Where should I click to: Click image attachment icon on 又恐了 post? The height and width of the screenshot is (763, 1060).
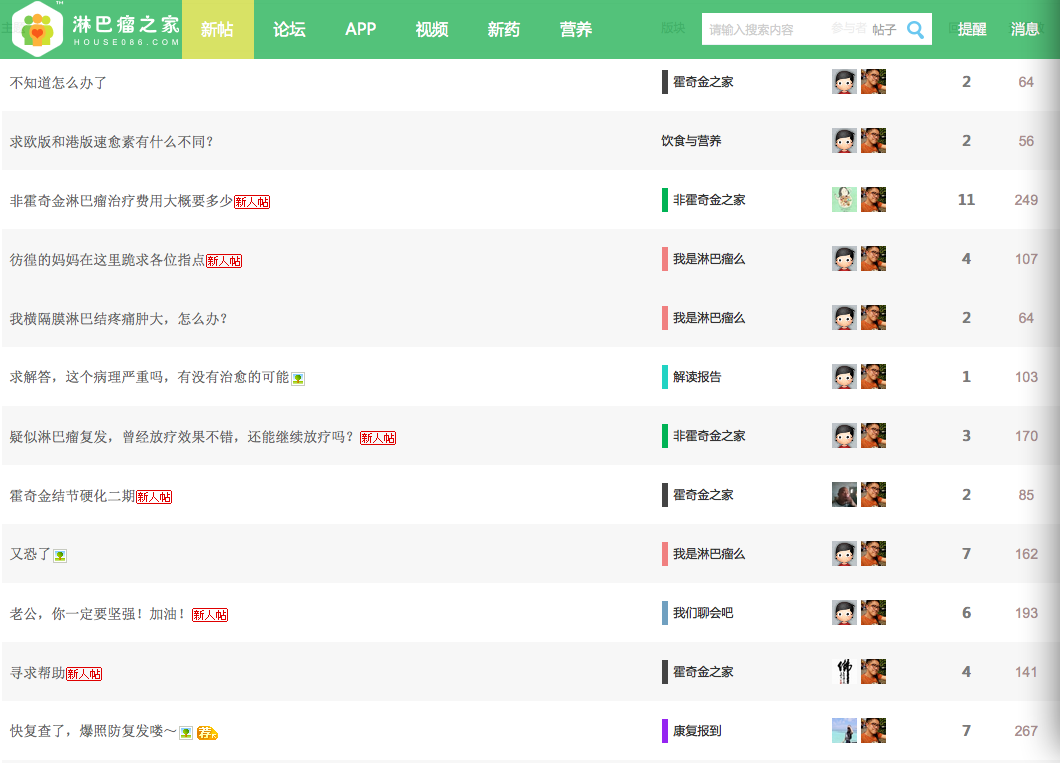[60, 556]
